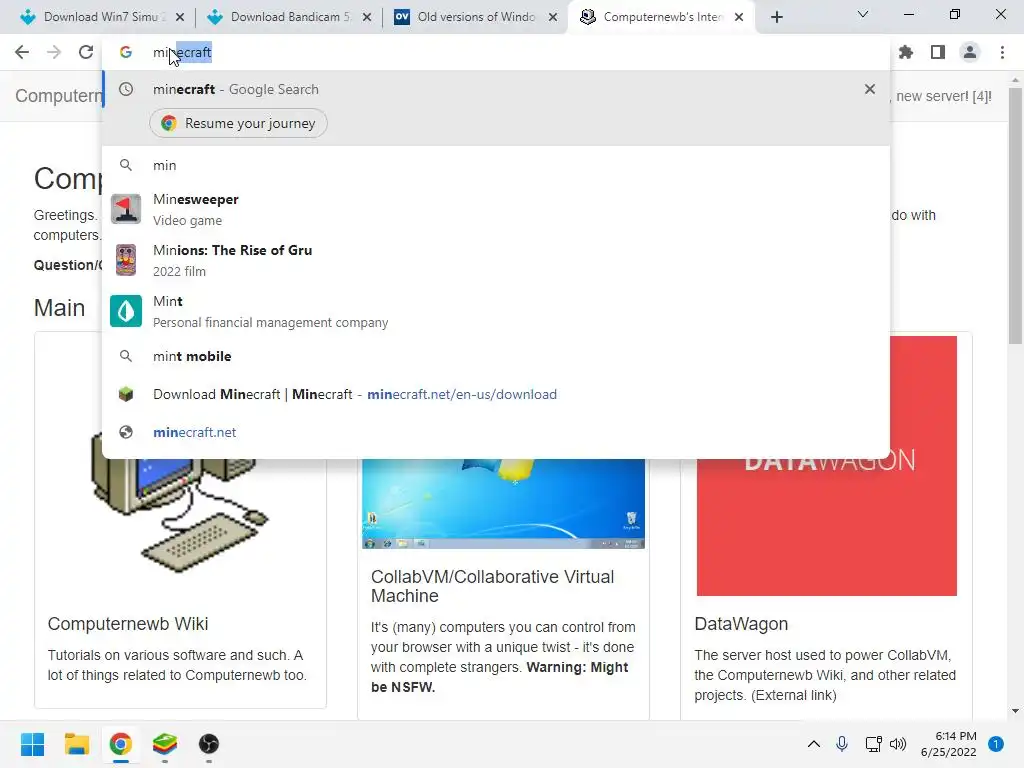This screenshot has height=768, width=1024.
Task: Click the globe icon beside minecraft.net
Action: (126, 432)
